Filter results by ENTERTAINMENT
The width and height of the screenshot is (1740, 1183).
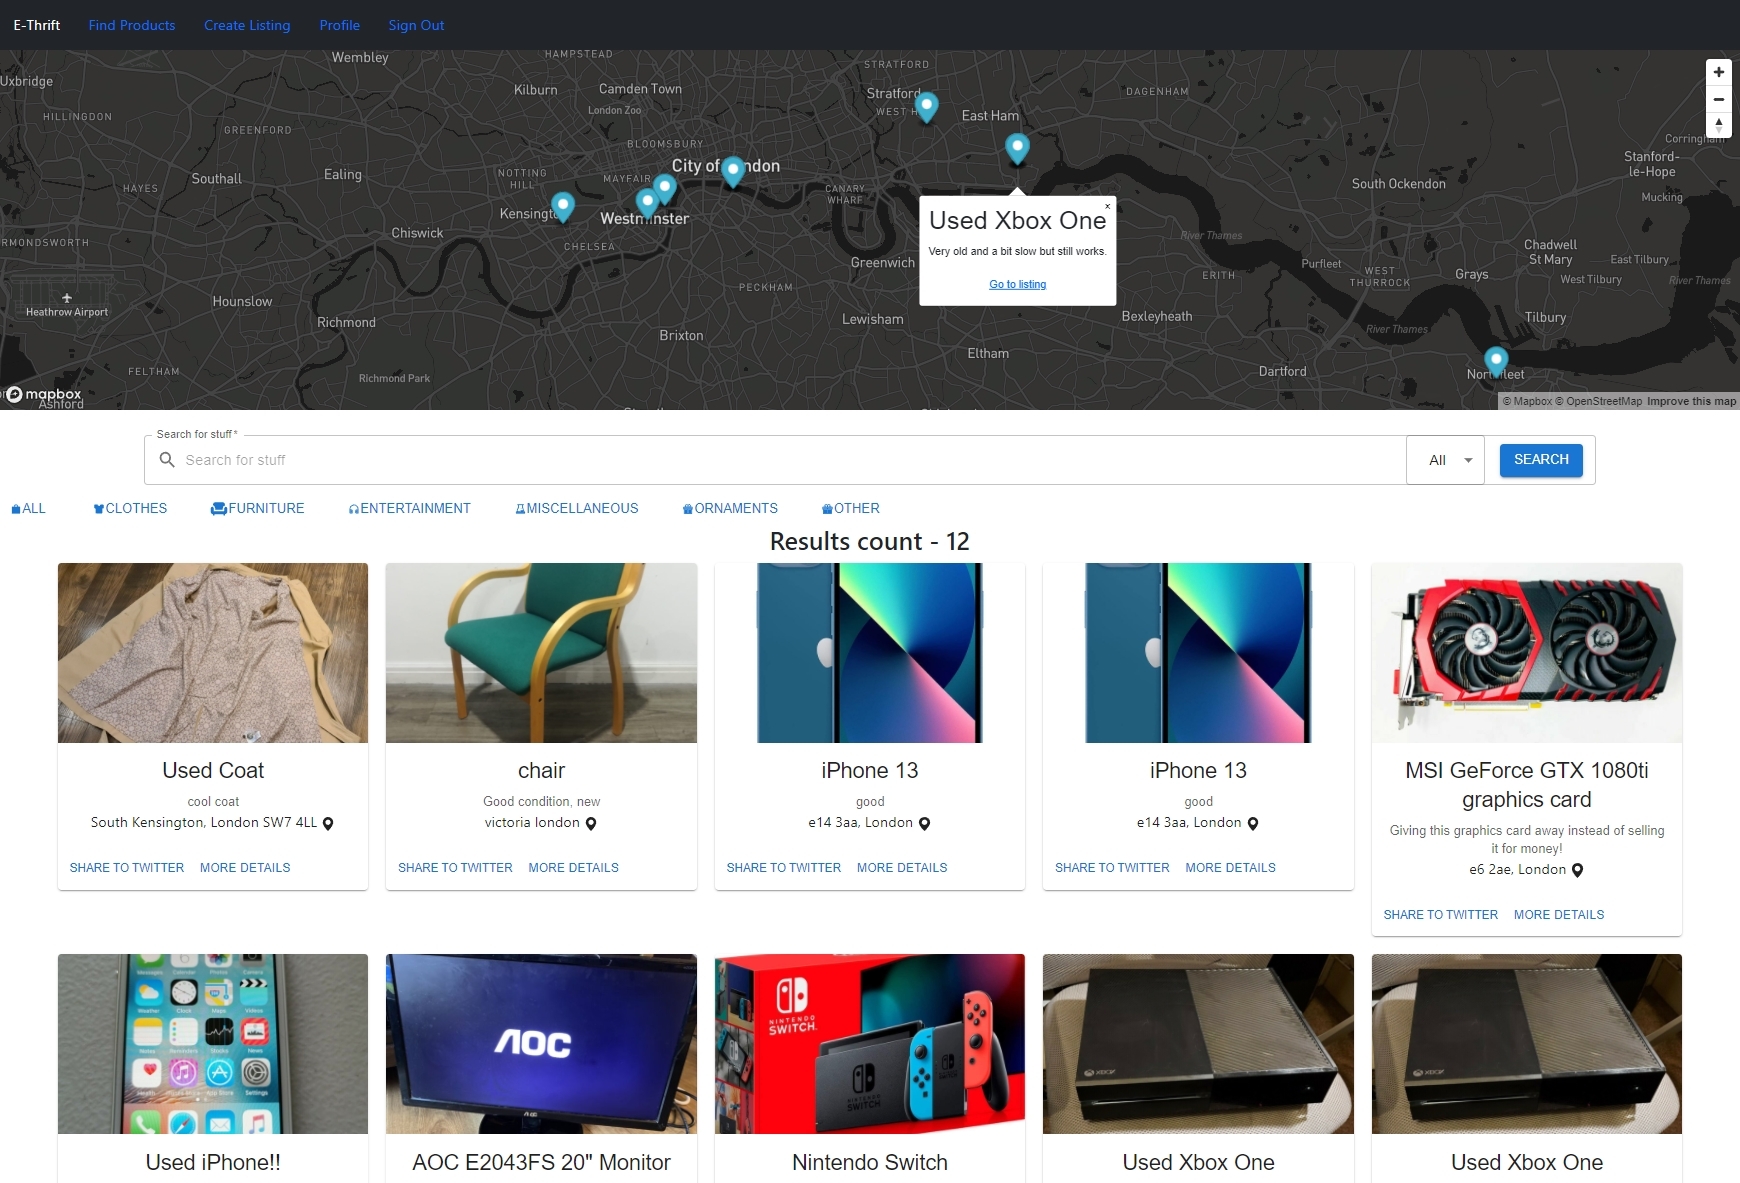pyautogui.click(x=409, y=508)
